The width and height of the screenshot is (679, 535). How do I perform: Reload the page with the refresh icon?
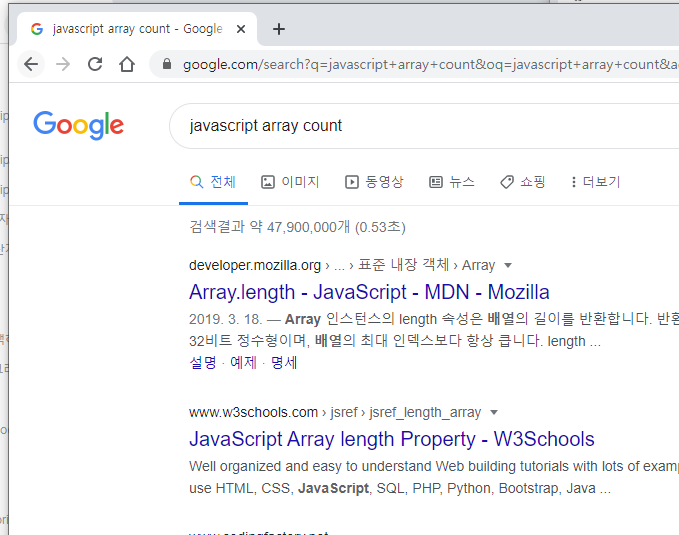pyautogui.click(x=95, y=64)
